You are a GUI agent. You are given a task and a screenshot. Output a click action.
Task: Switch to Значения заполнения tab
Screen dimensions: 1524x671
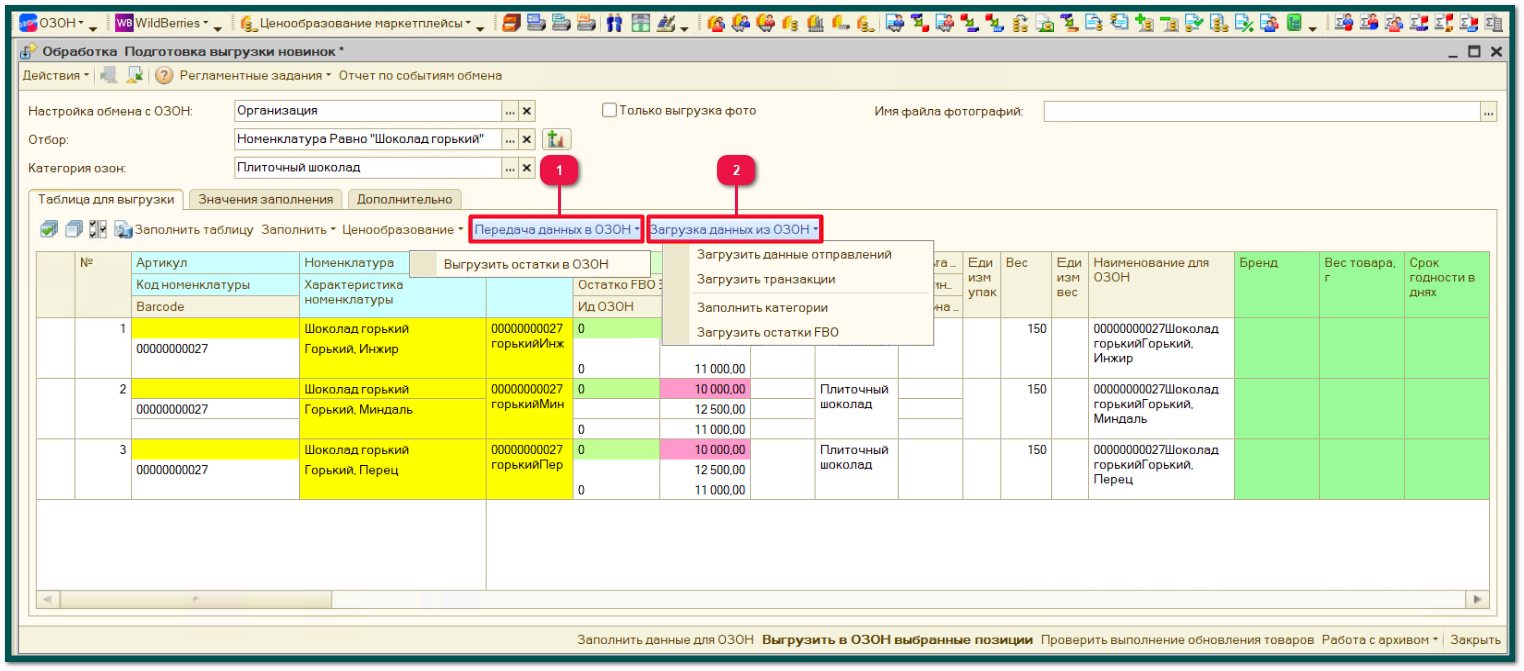(264, 199)
